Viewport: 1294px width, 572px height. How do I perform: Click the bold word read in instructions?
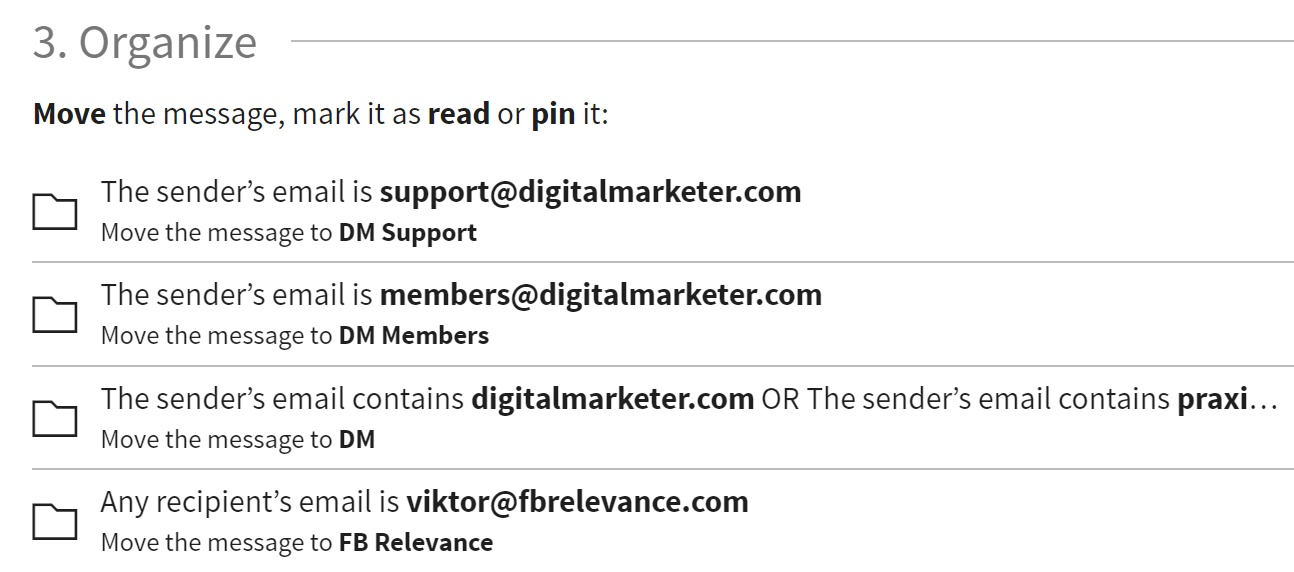coord(458,113)
